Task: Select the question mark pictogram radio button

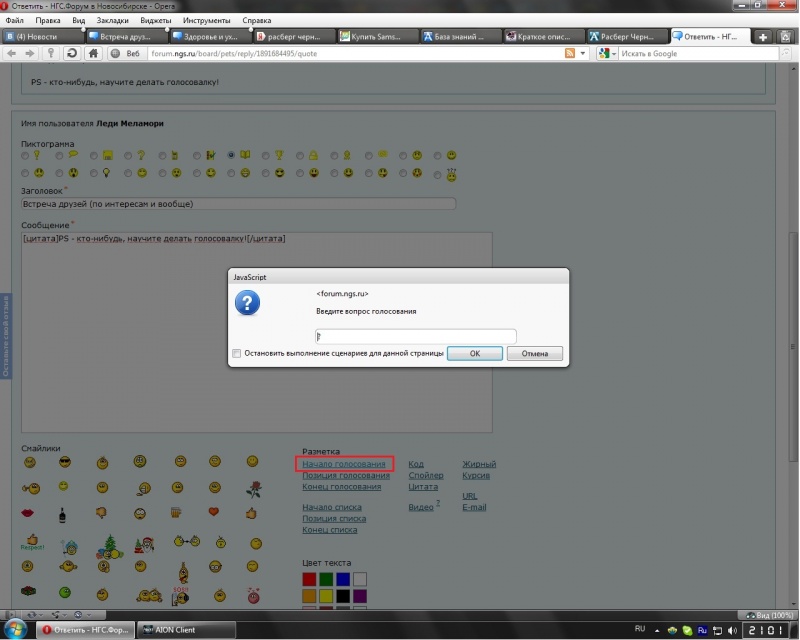Action: pyautogui.click(x=129, y=156)
